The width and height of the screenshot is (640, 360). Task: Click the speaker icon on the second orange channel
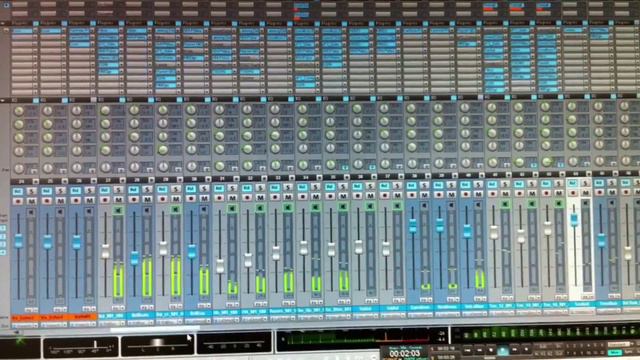60,212
